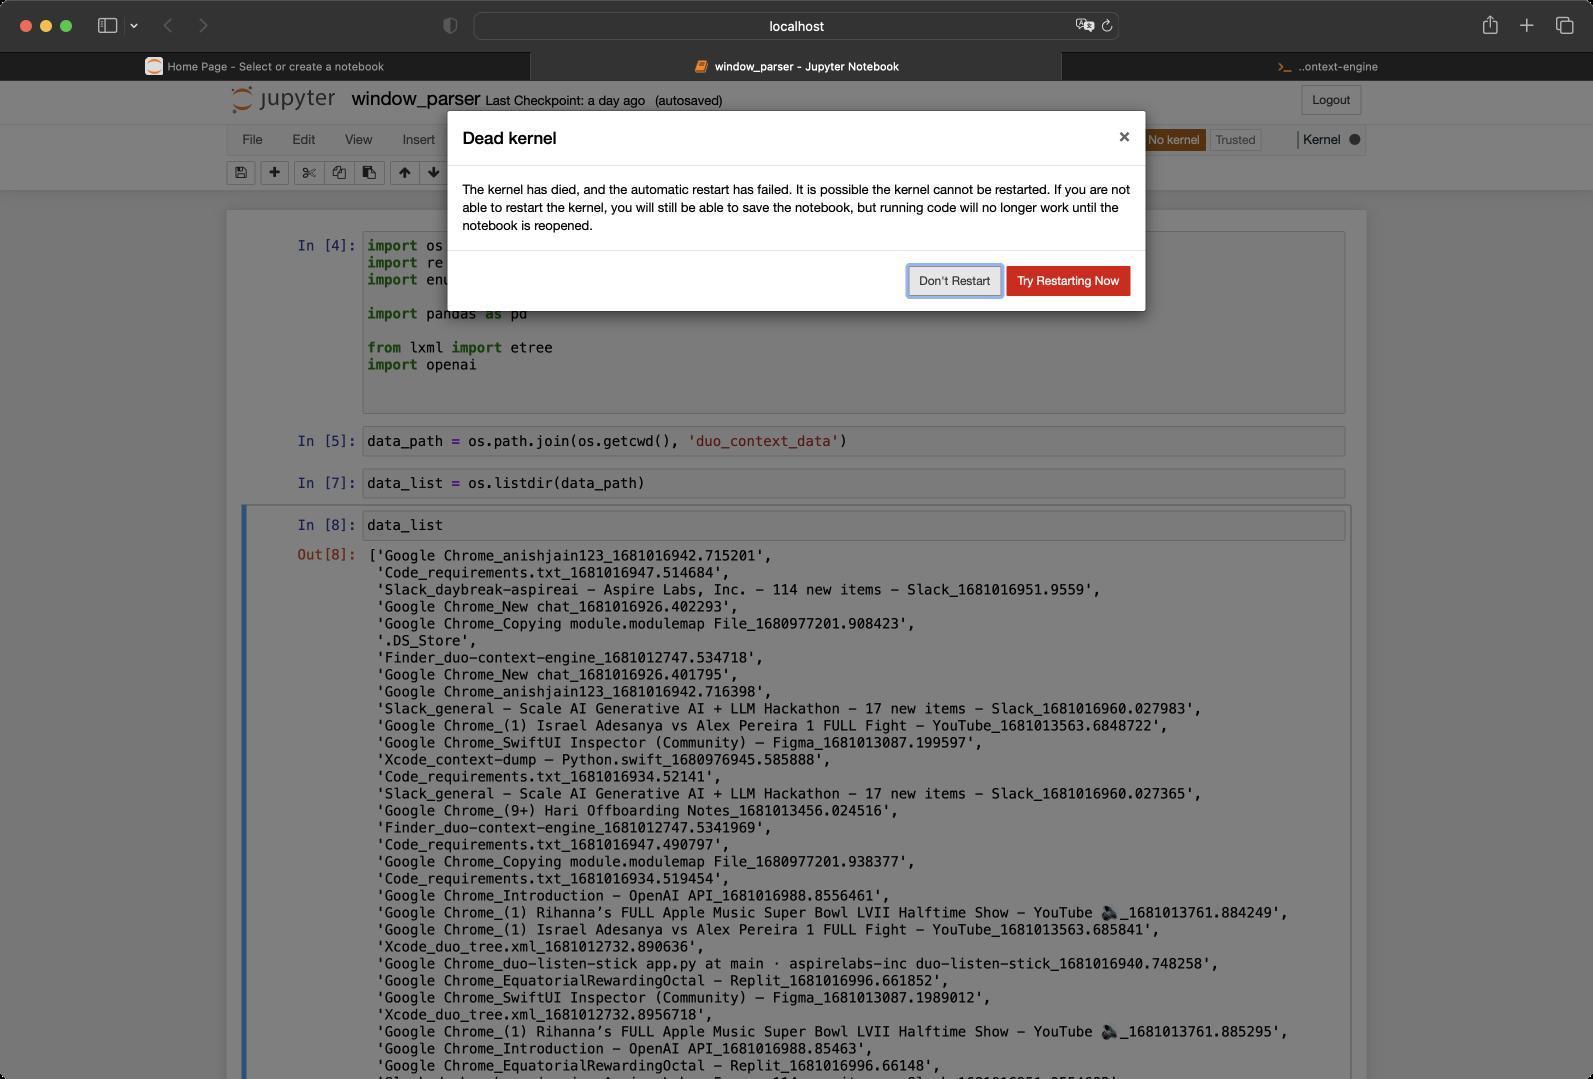Select the data_list code cell In [8]
Viewport: 1593px width, 1079px height.
(853, 525)
